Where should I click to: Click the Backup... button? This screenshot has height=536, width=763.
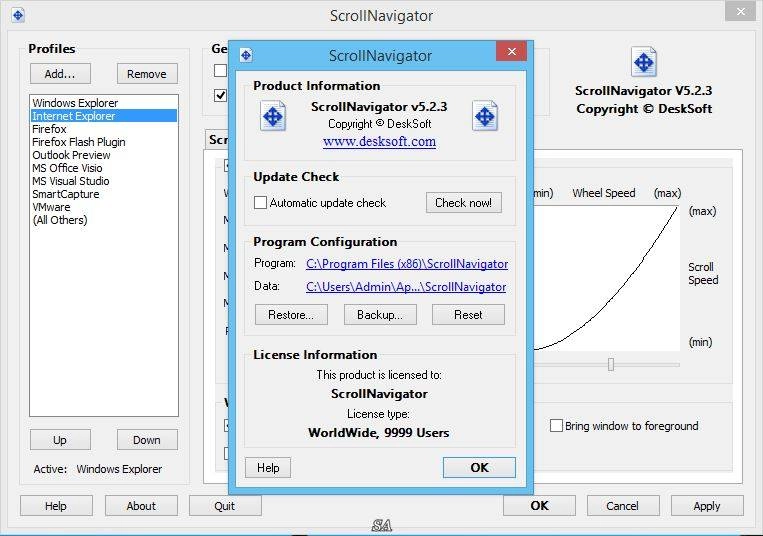pyautogui.click(x=380, y=315)
